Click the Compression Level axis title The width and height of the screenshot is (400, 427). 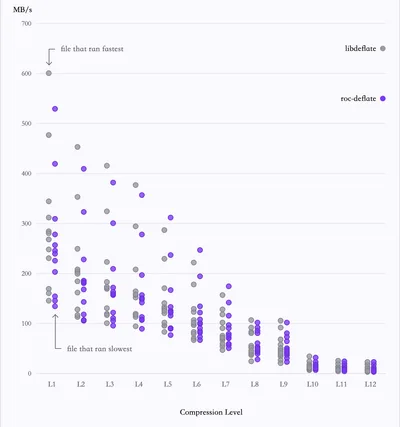click(211, 412)
